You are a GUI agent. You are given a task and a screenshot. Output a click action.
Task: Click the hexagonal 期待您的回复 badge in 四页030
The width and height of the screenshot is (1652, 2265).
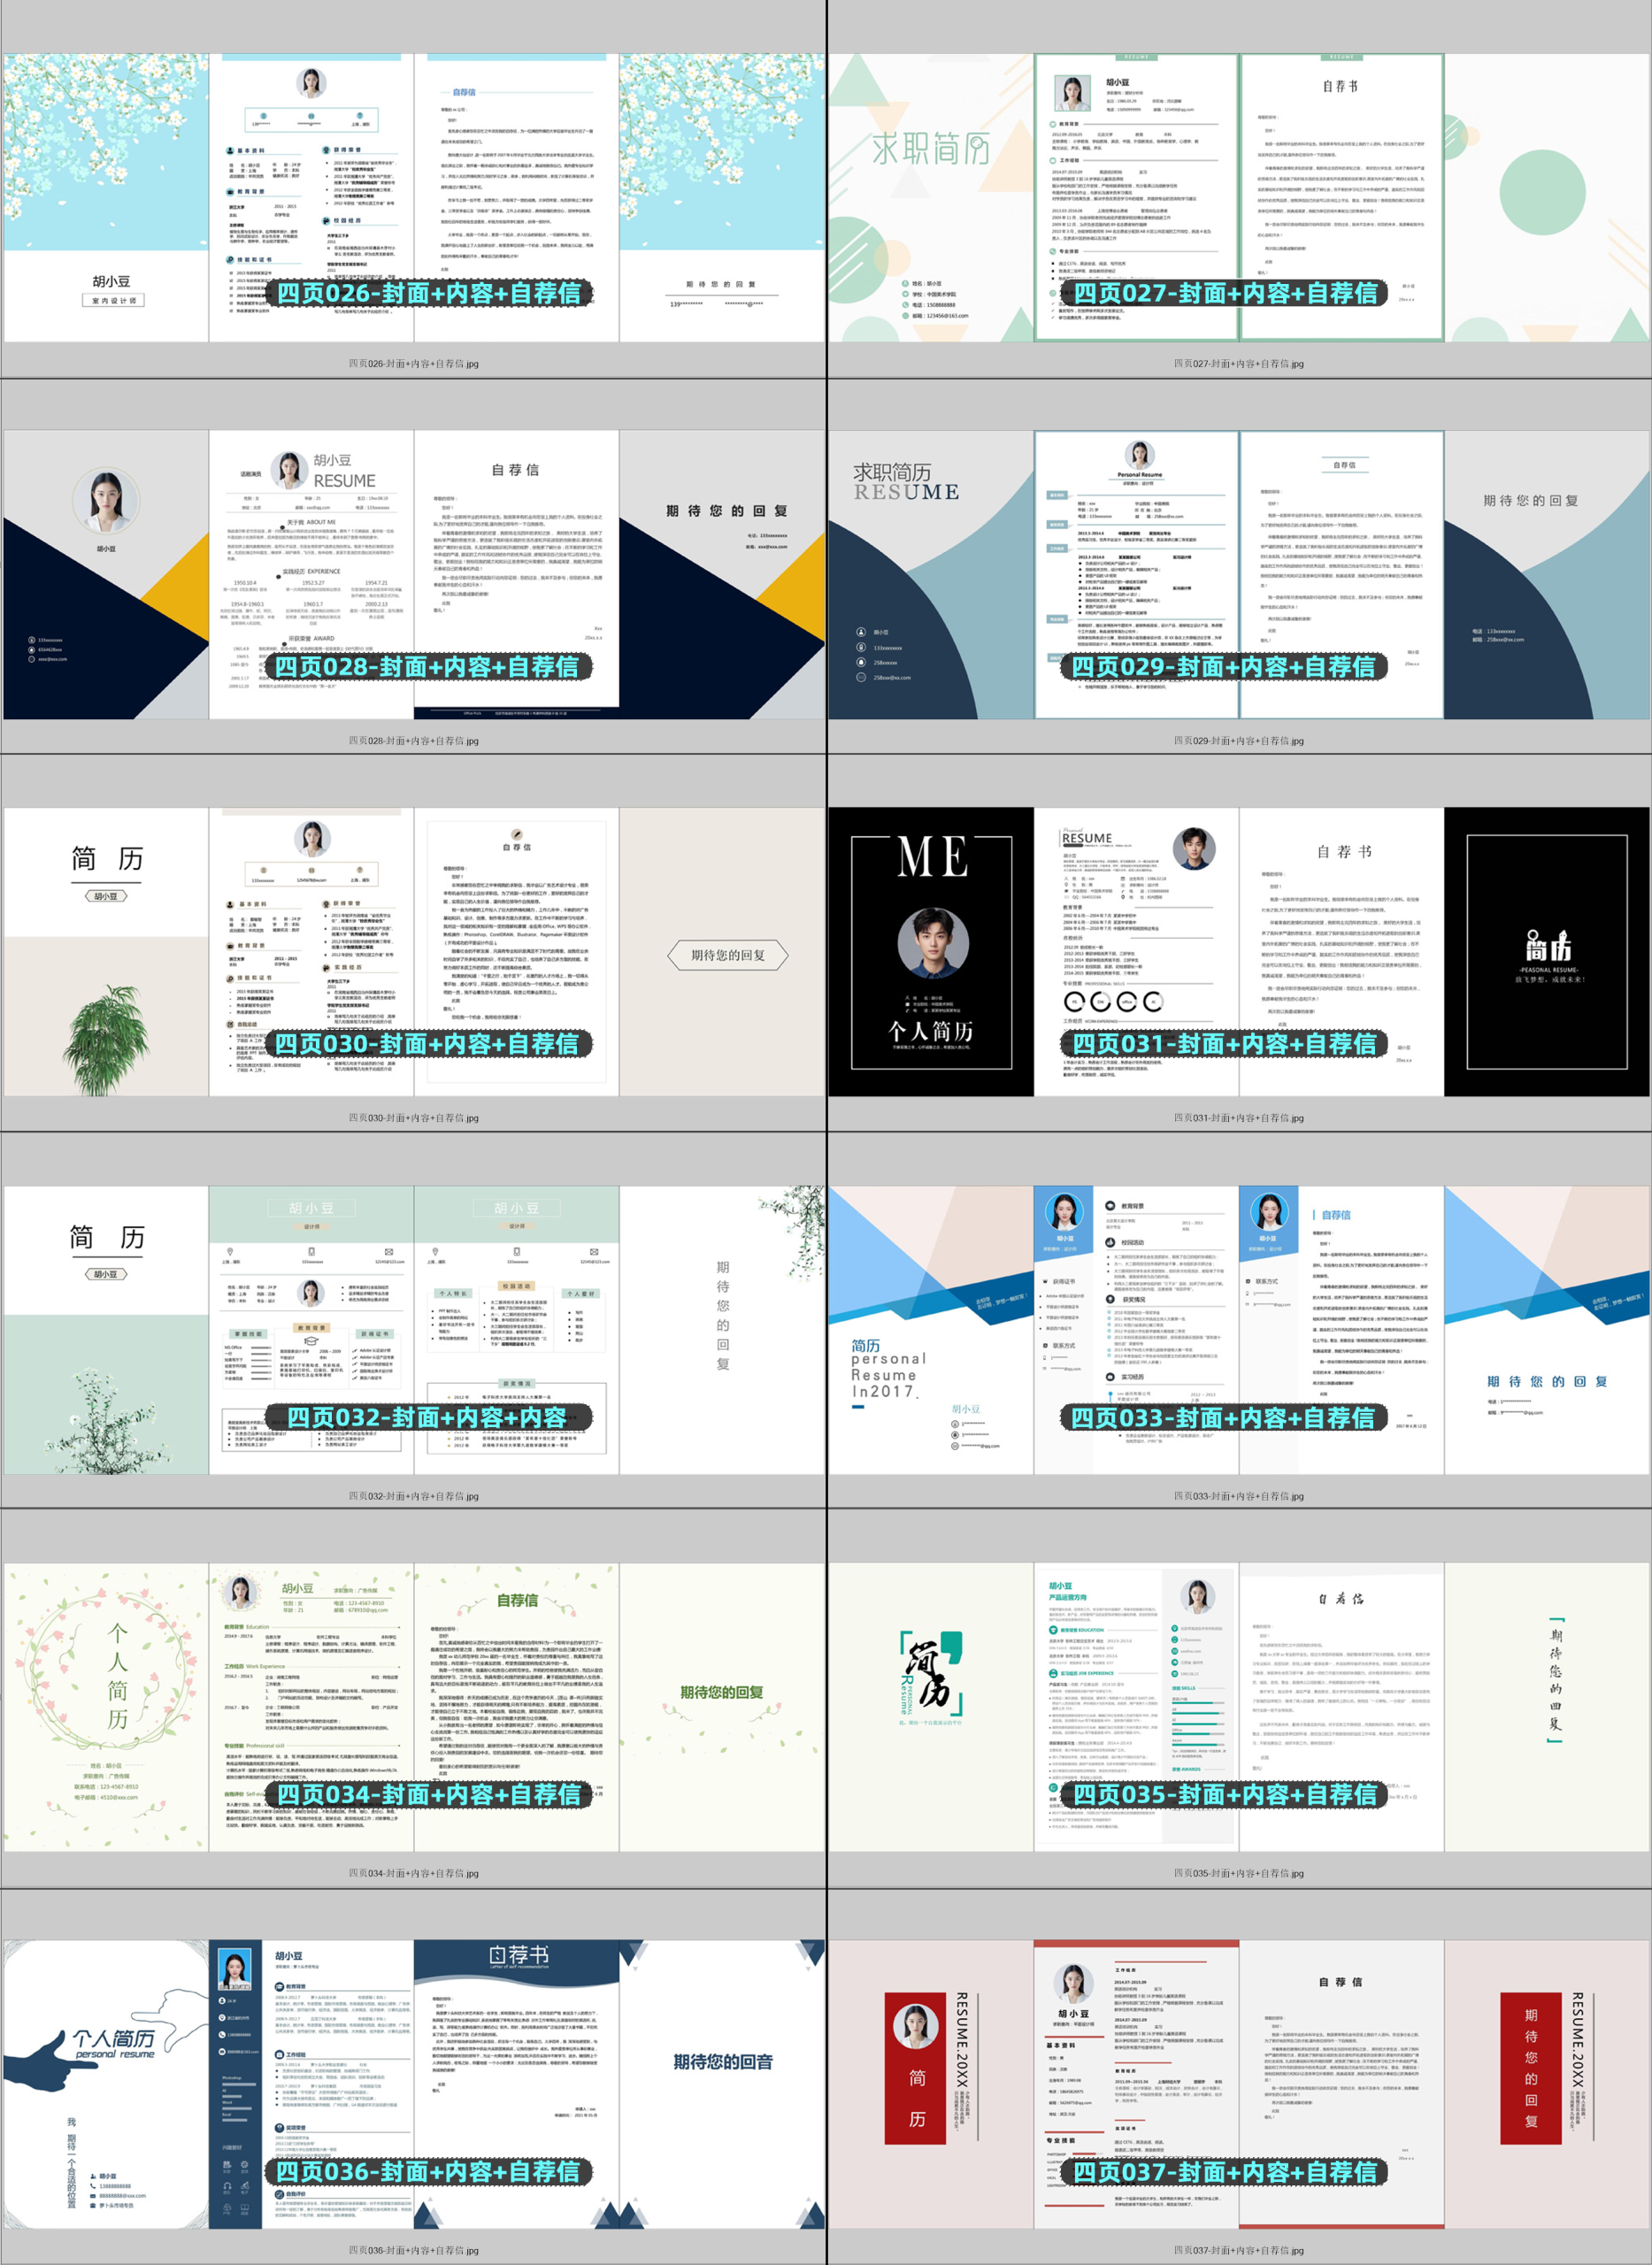pos(727,955)
